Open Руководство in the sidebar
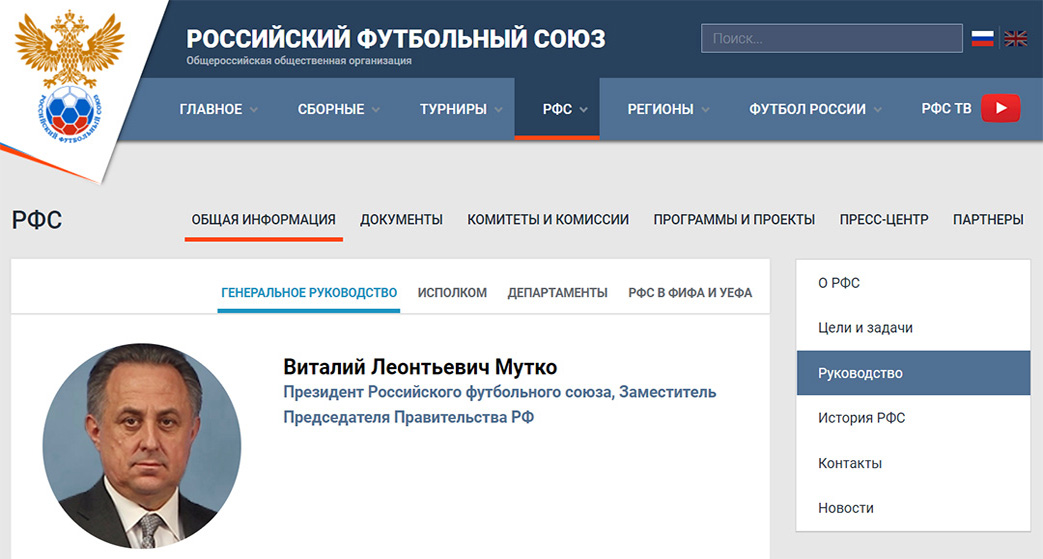 pyautogui.click(x=913, y=373)
